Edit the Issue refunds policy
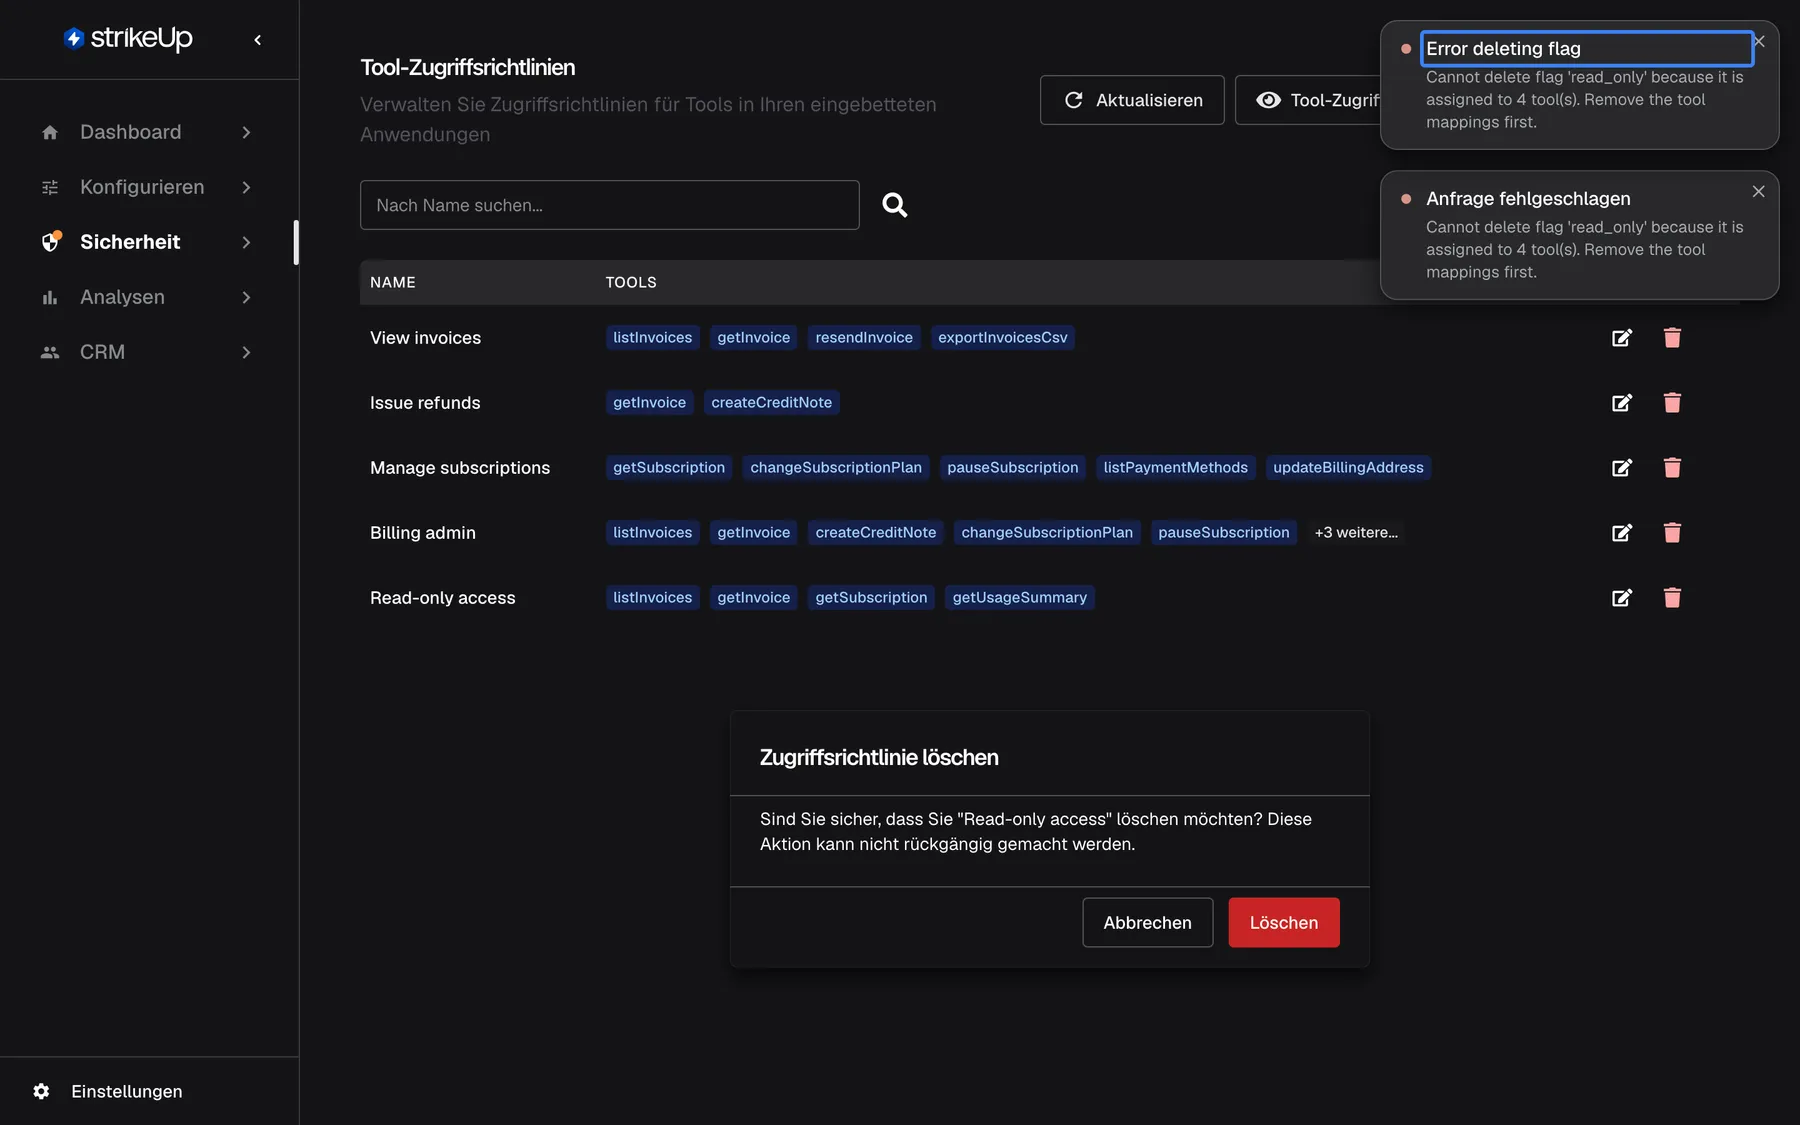The height and width of the screenshot is (1125, 1800). click(1622, 403)
